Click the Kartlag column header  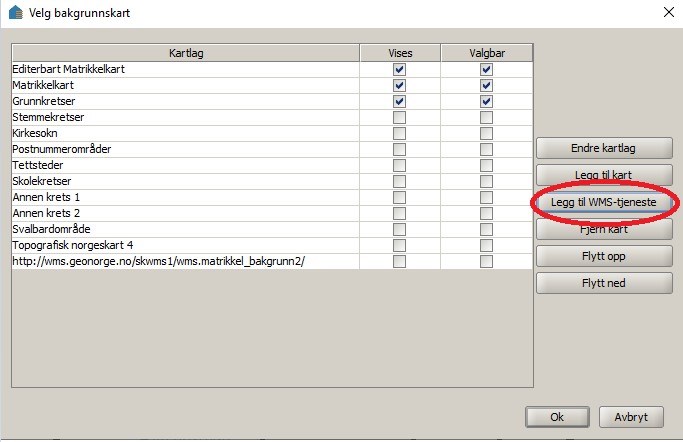[187, 53]
